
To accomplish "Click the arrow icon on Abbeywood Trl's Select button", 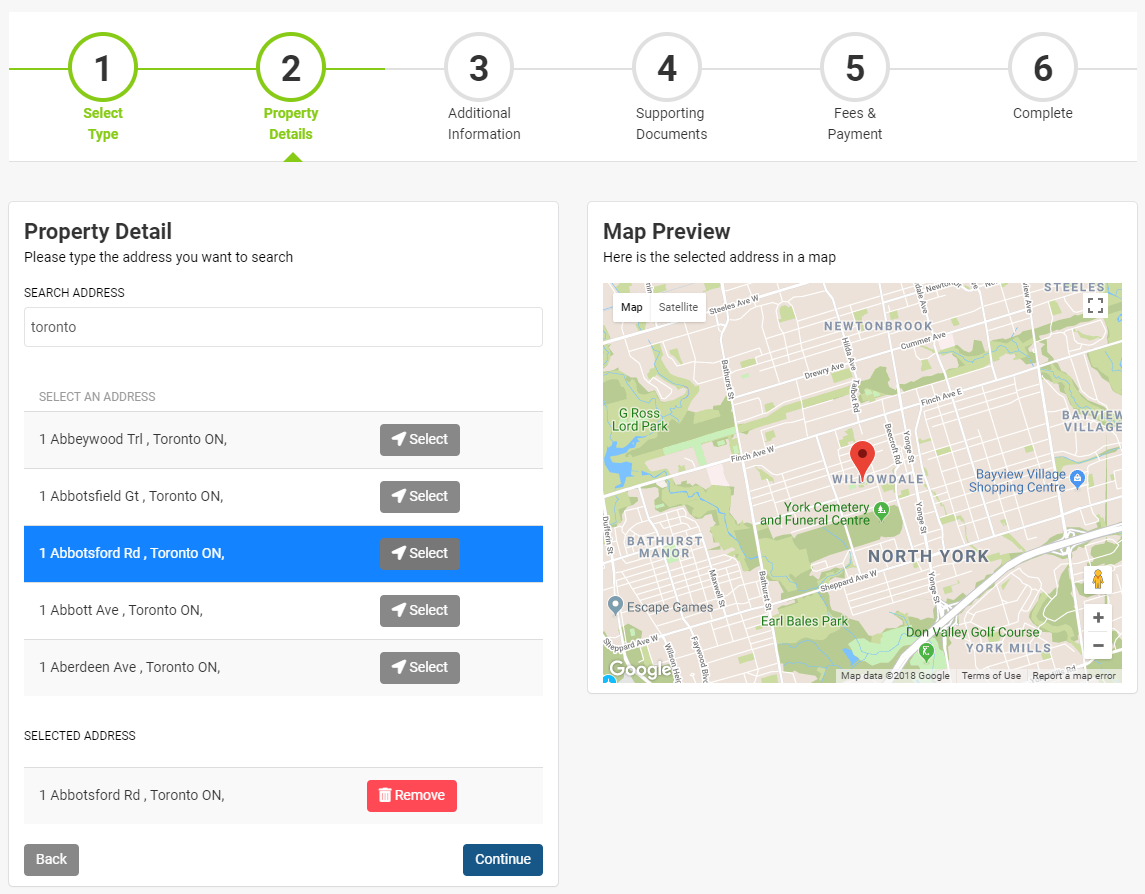I will 398,440.
